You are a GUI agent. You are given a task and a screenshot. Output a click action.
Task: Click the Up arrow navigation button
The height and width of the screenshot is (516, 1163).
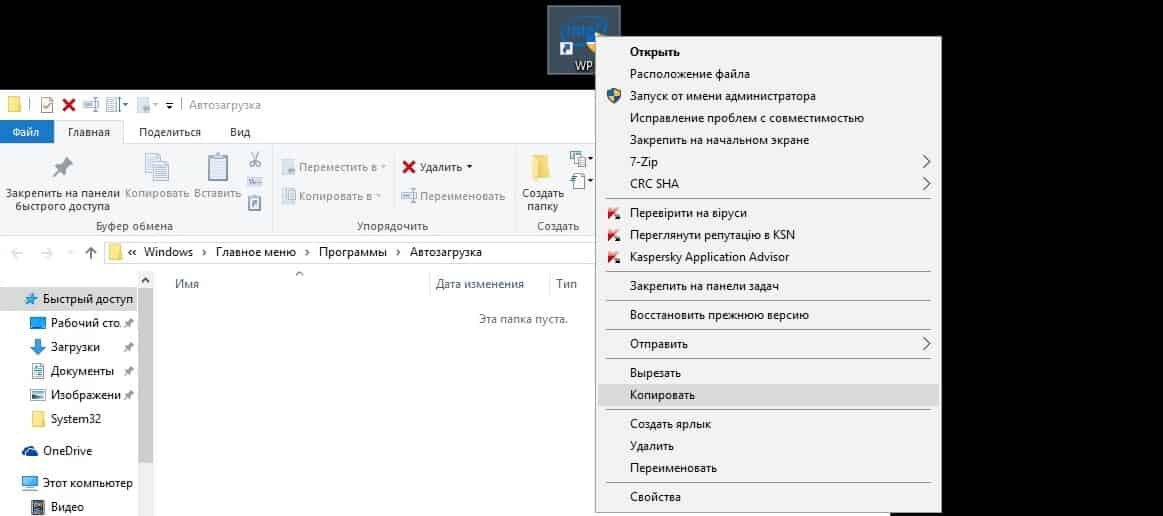[90, 253]
